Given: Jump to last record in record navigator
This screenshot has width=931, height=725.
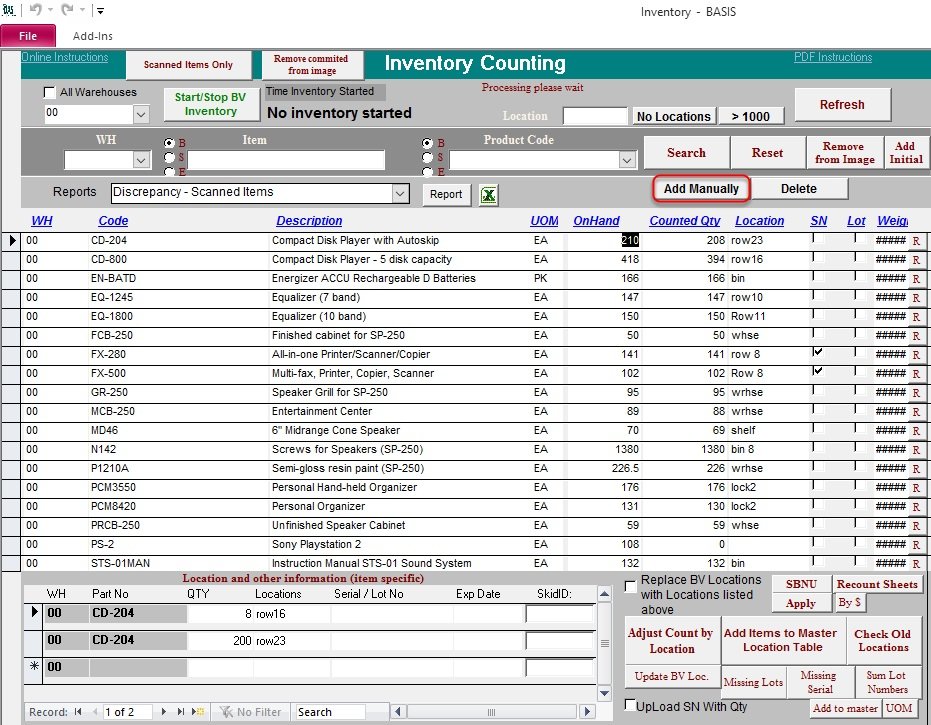Looking at the screenshot, I should (181, 712).
